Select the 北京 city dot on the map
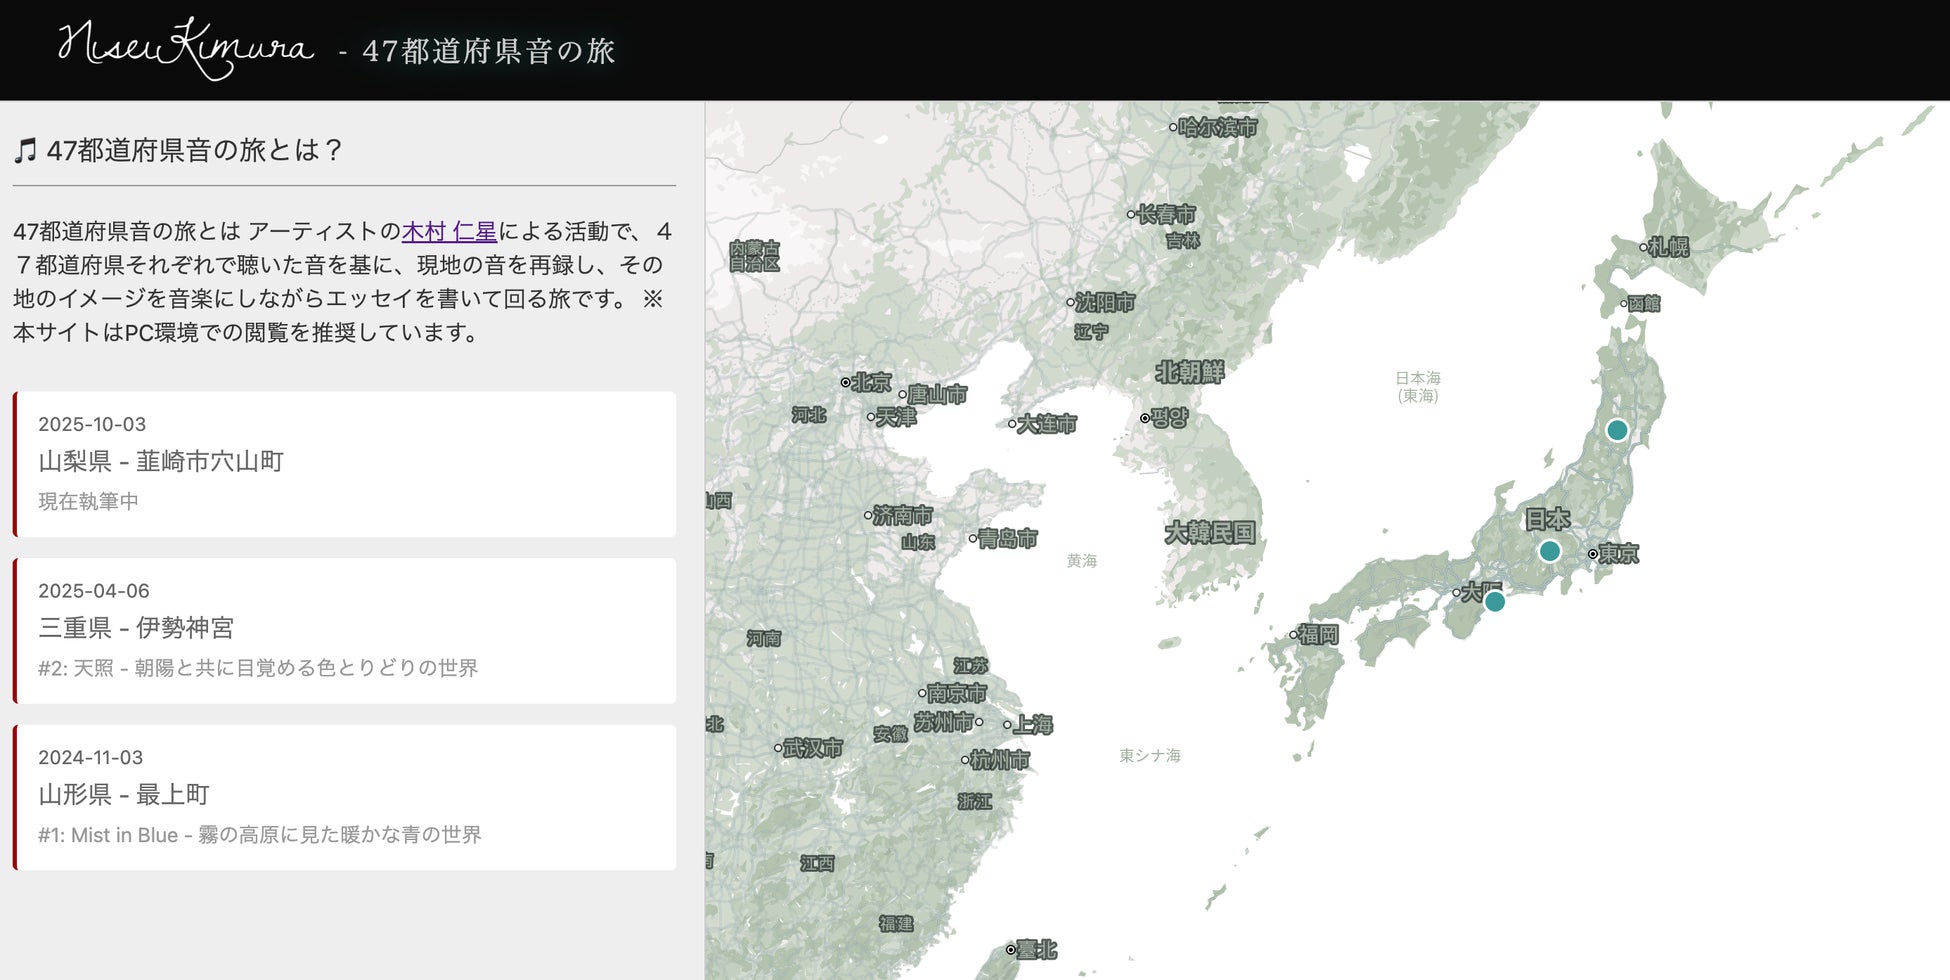 (868, 381)
